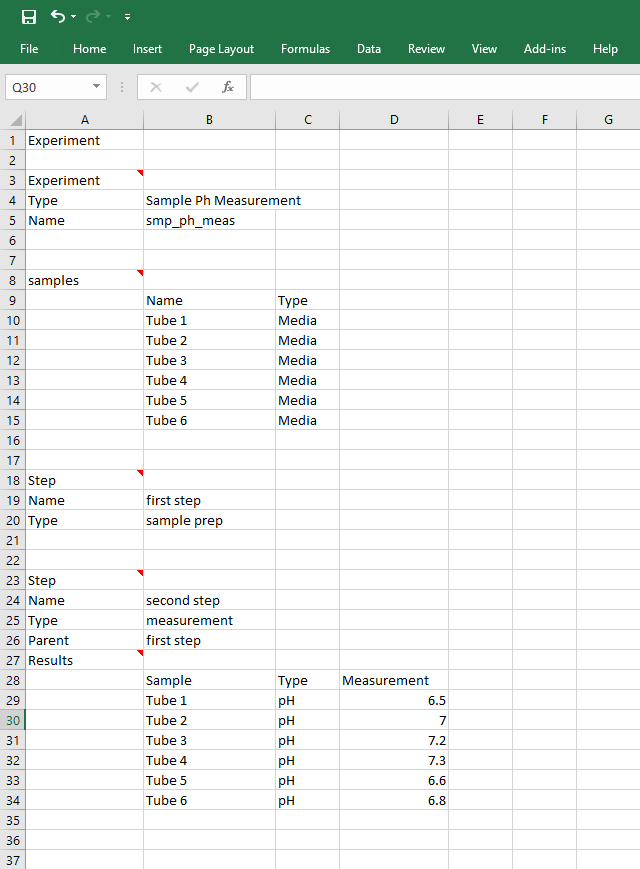Select the column D header
Image resolution: width=640 pixels, height=869 pixels.
tap(394, 120)
